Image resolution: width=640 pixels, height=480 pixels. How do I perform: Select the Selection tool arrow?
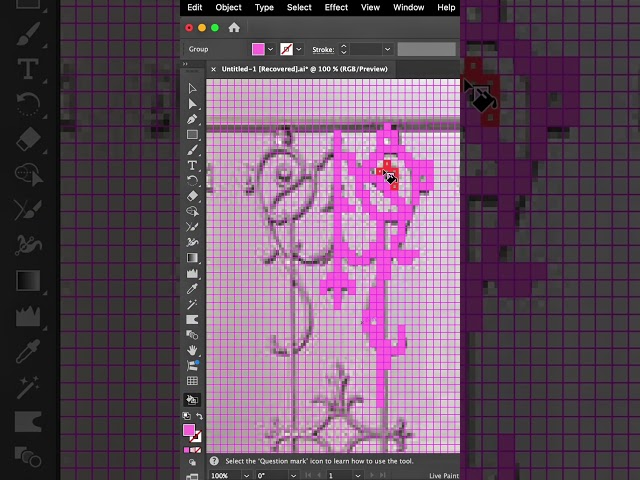[192, 89]
